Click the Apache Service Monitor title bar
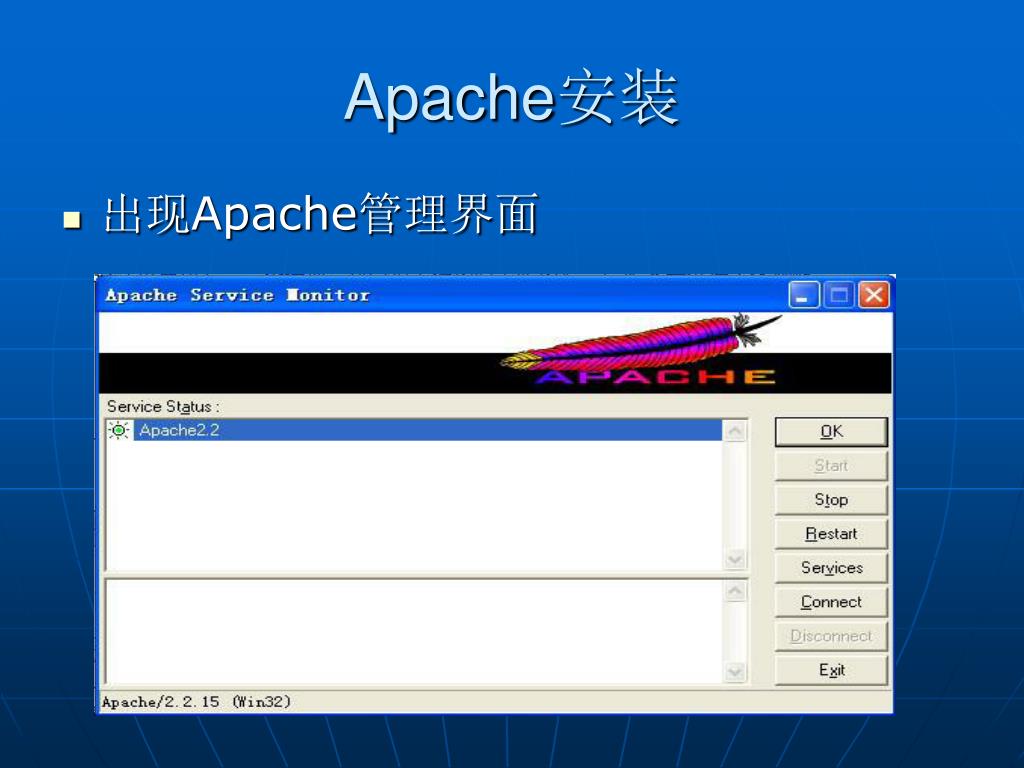 tap(444, 295)
